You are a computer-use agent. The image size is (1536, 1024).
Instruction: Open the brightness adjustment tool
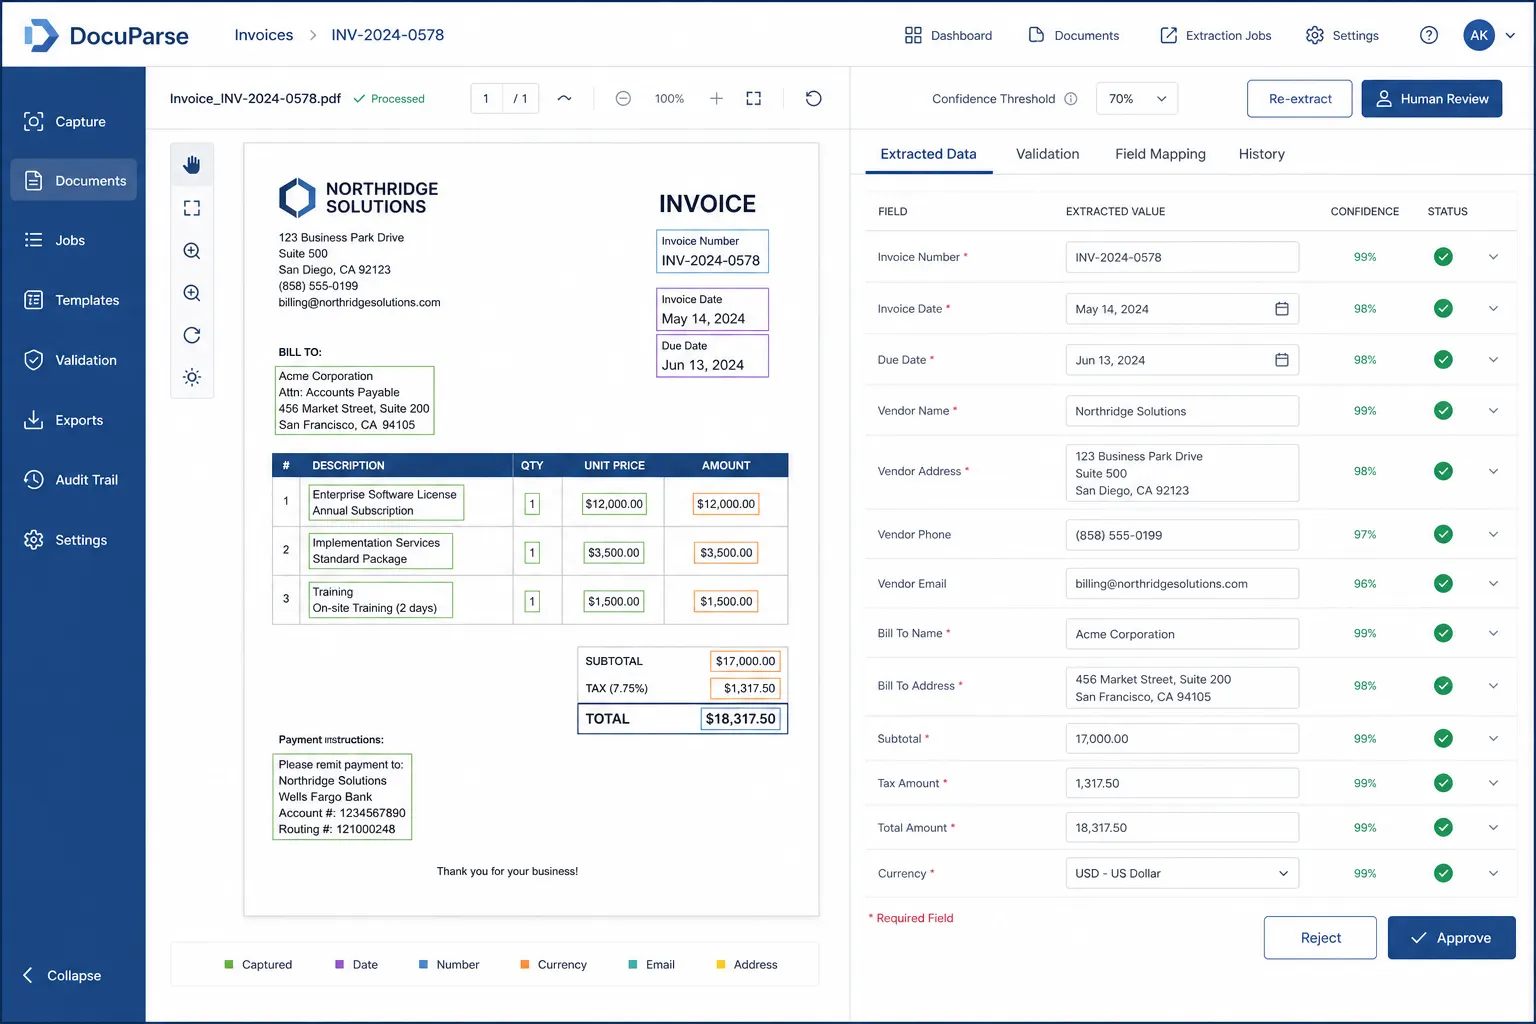pyautogui.click(x=192, y=377)
